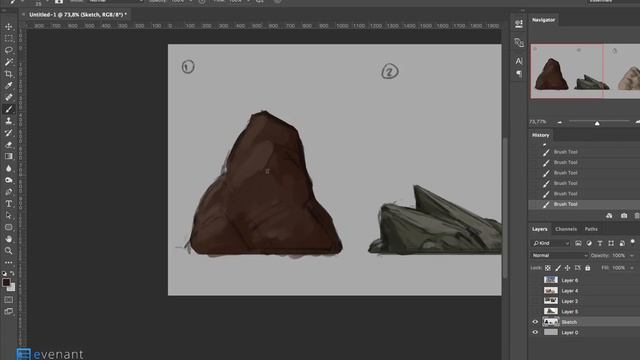Select the History Brush tool
The image size is (640, 360).
click(9, 133)
